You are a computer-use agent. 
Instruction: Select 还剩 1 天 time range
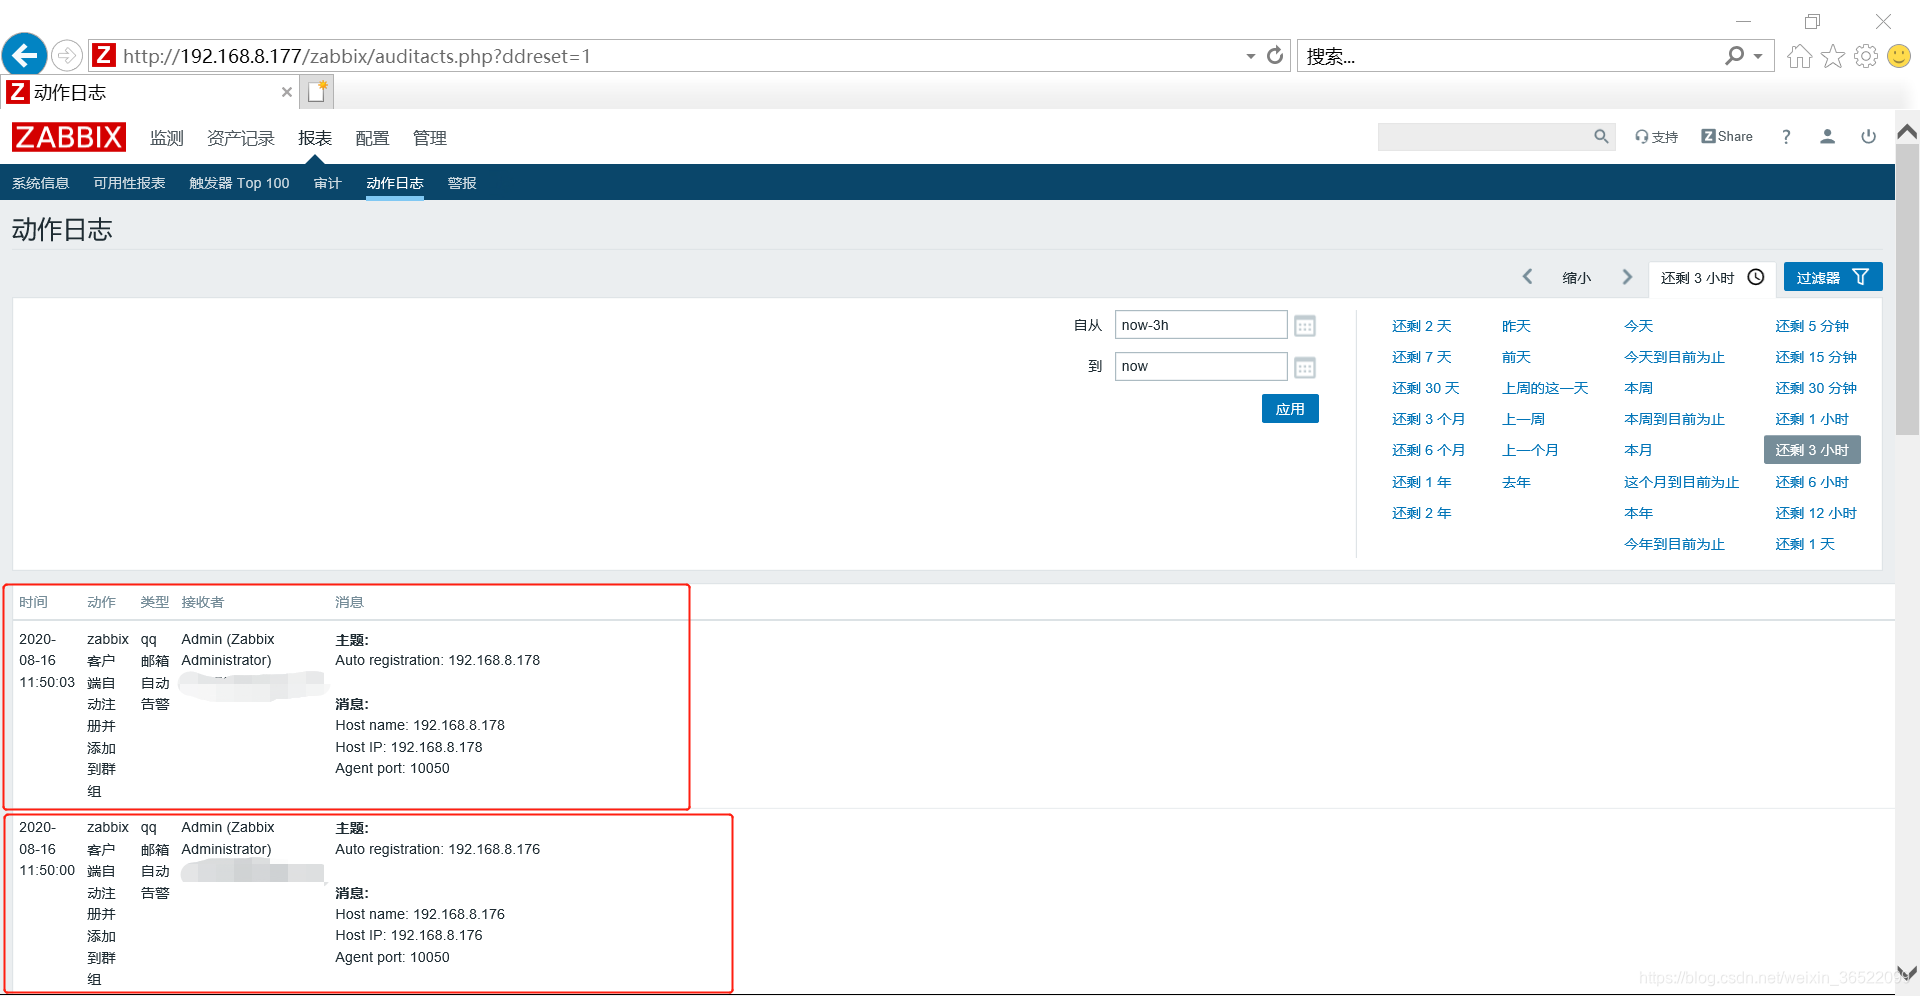[1804, 544]
